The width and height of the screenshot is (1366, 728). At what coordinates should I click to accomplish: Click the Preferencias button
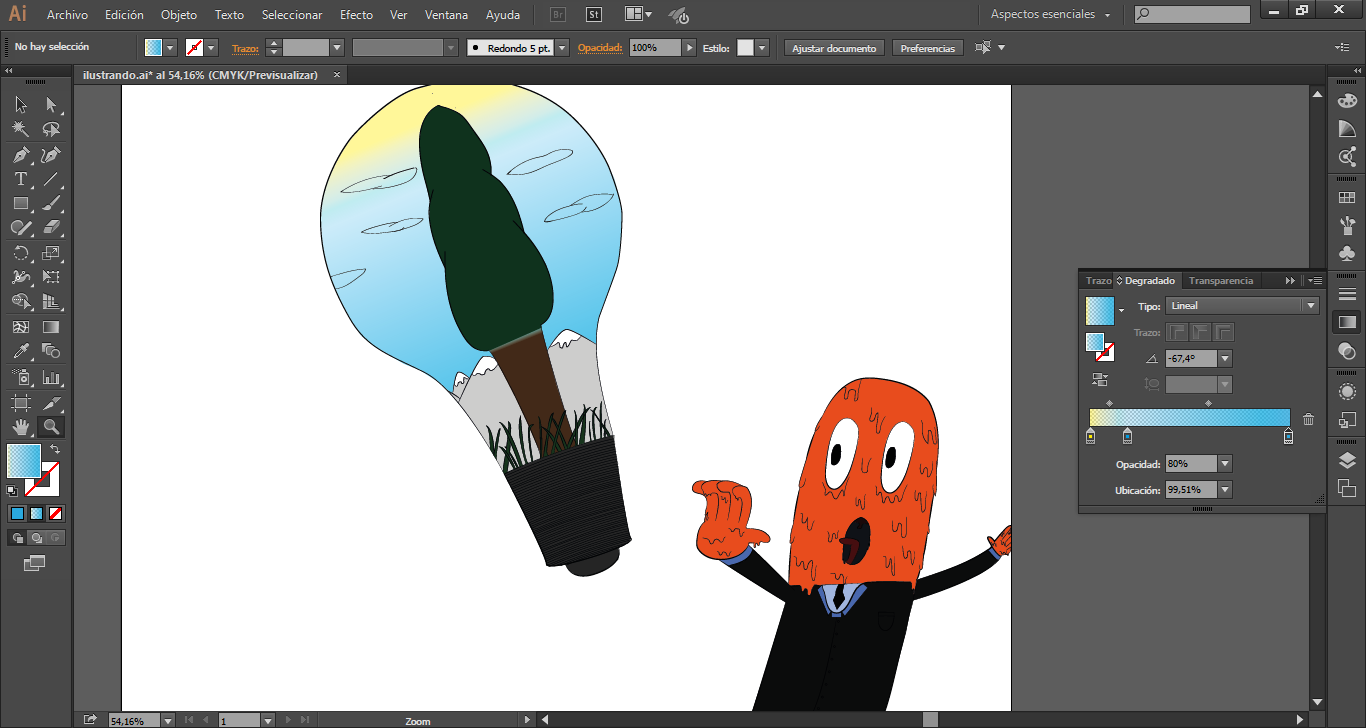pyautogui.click(x=927, y=48)
